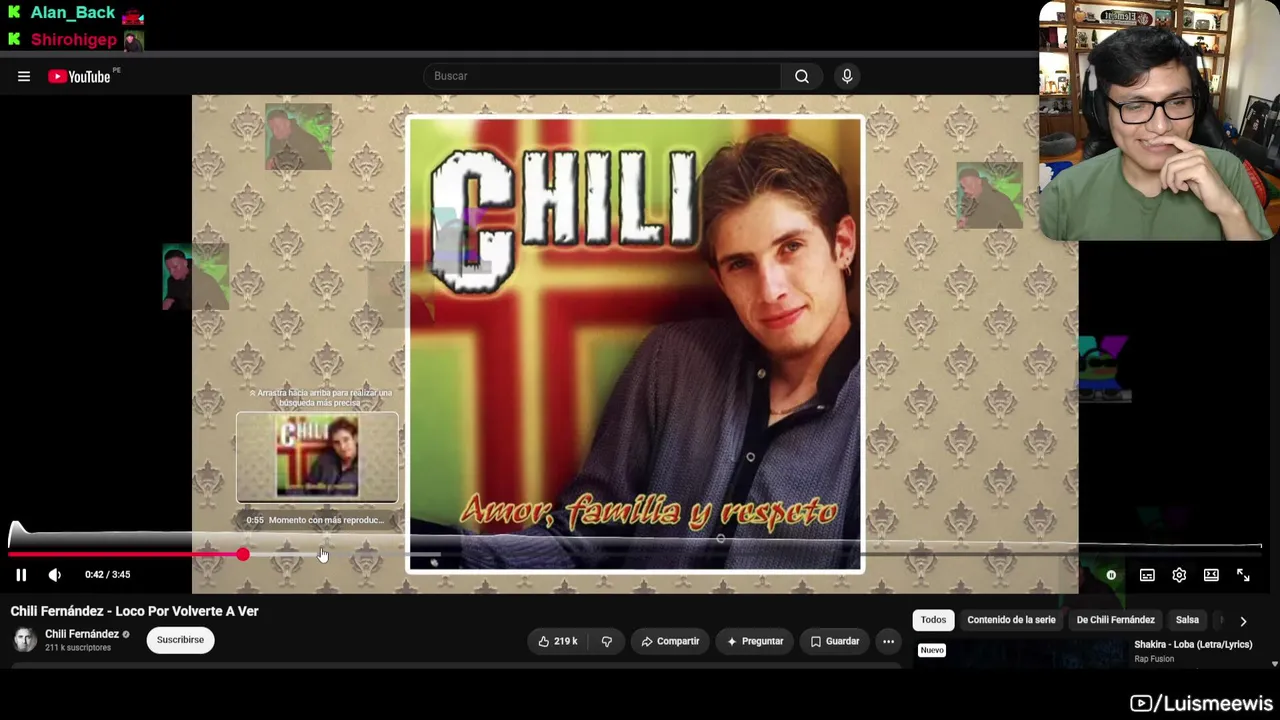This screenshot has height=720, width=1280.
Task: Open the YouTube hamburger guide menu
Action: (x=24, y=76)
